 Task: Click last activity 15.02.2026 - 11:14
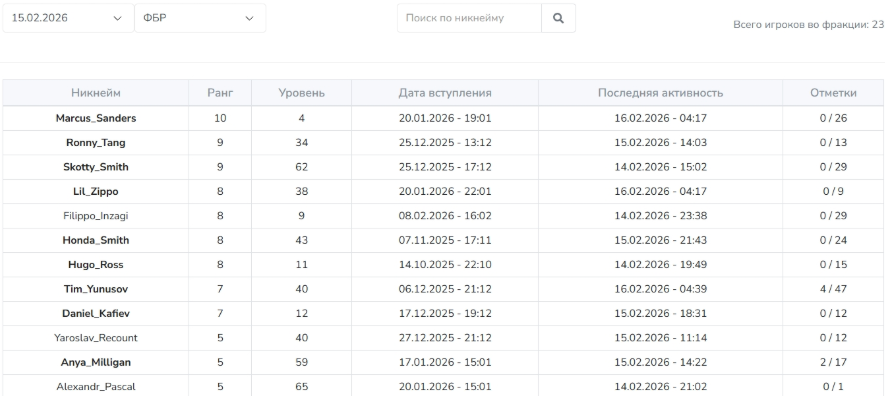tap(660, 337)
